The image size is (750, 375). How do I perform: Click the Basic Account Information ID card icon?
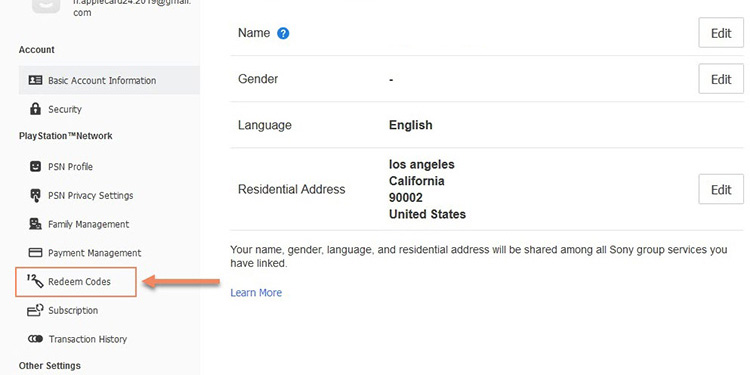[x=35, y=80]
